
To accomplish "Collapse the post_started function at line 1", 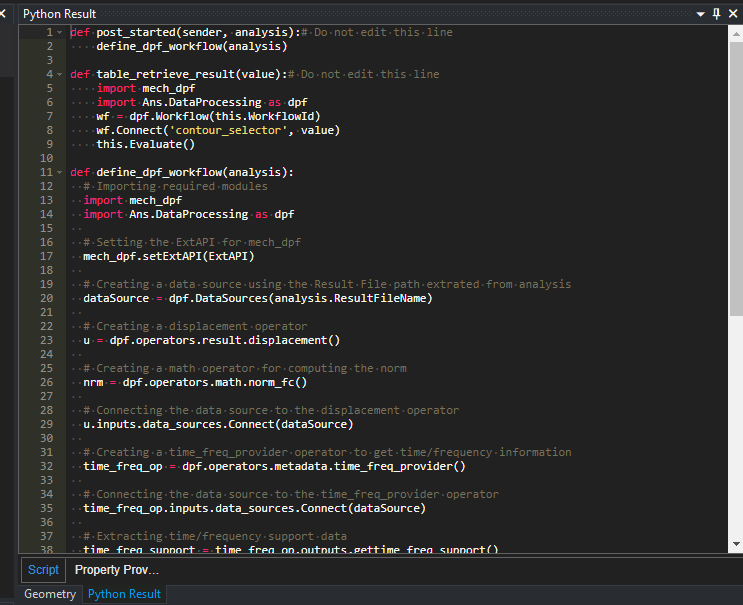I will click(60, 33).
